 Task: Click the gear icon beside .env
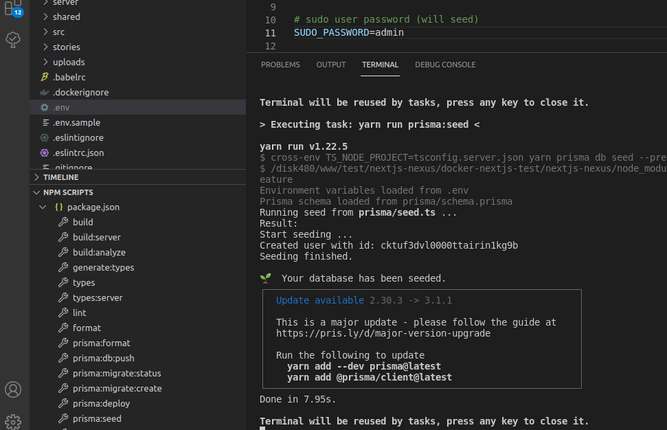[x=44, y=108]
